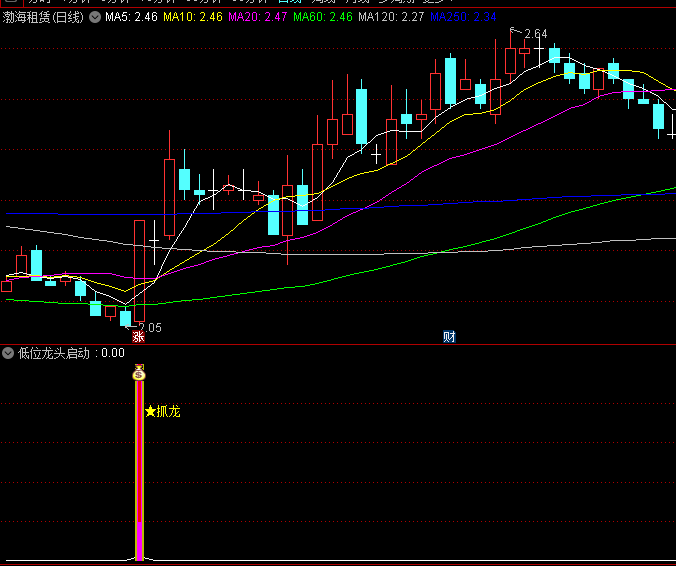Click the red 涨 marker icon
This screenshot has height=566, width=676.
(138, 337)
